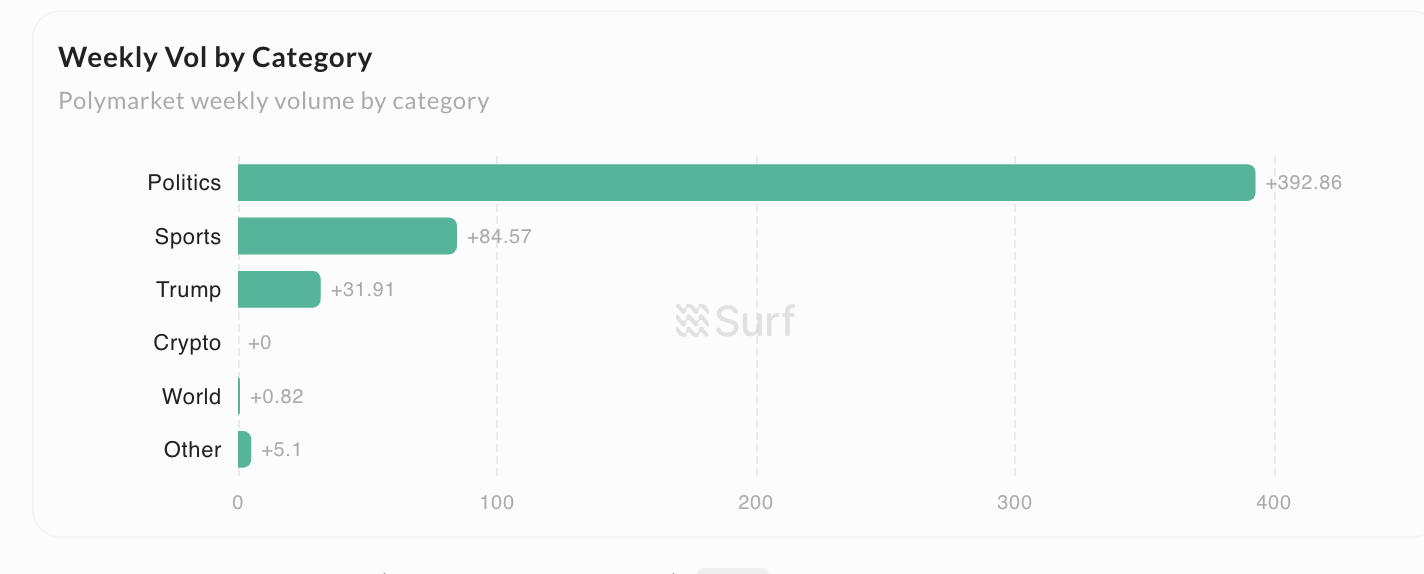Select the Other category bar

coord(244,450)
